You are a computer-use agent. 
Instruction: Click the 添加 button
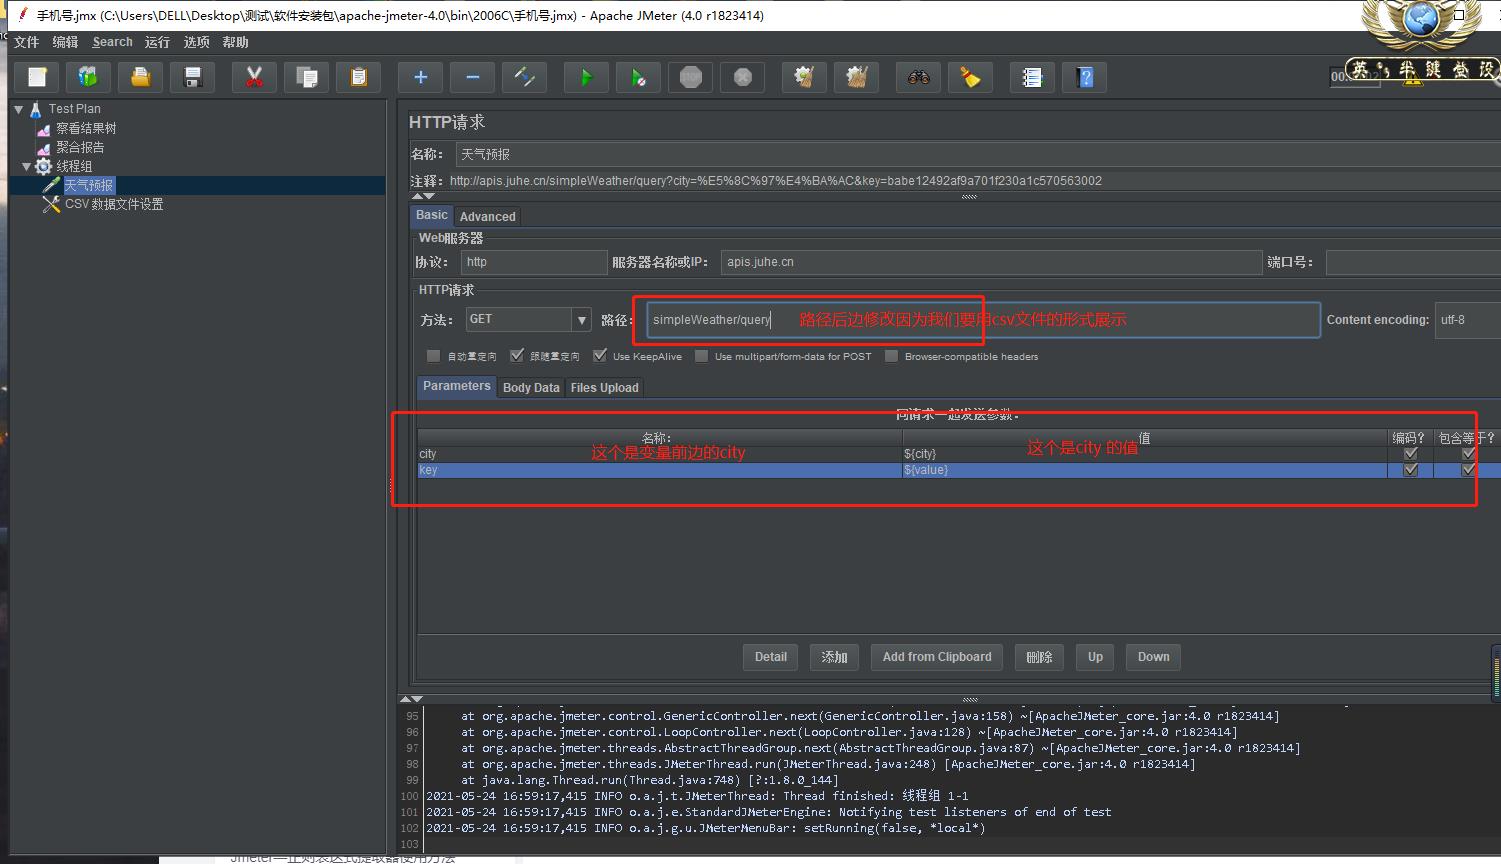click(834, 657)
